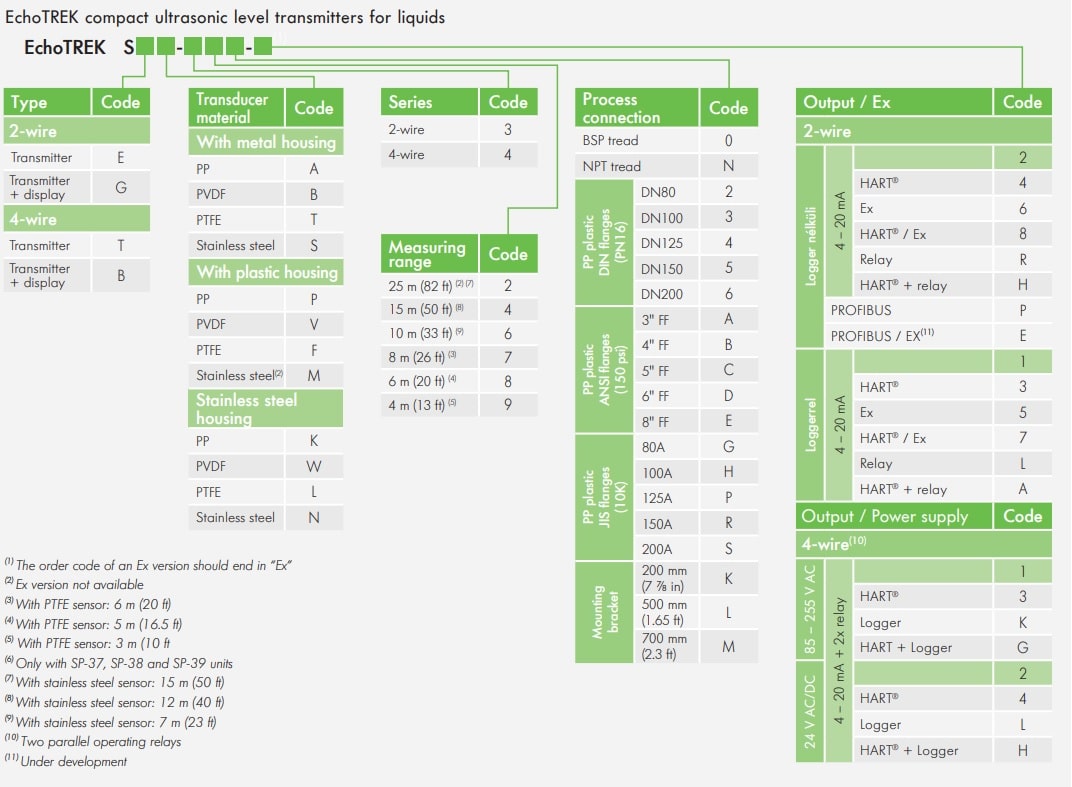Click the 'Output / Ex' header
The width and height of the screenshot is (1072, 787).
[894, 102]
